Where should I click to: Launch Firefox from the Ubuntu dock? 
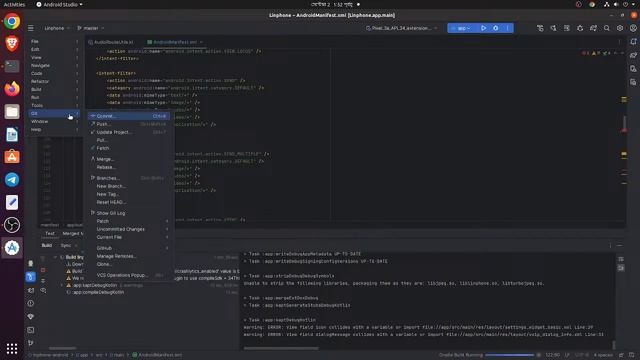click(x=12, y=89)
